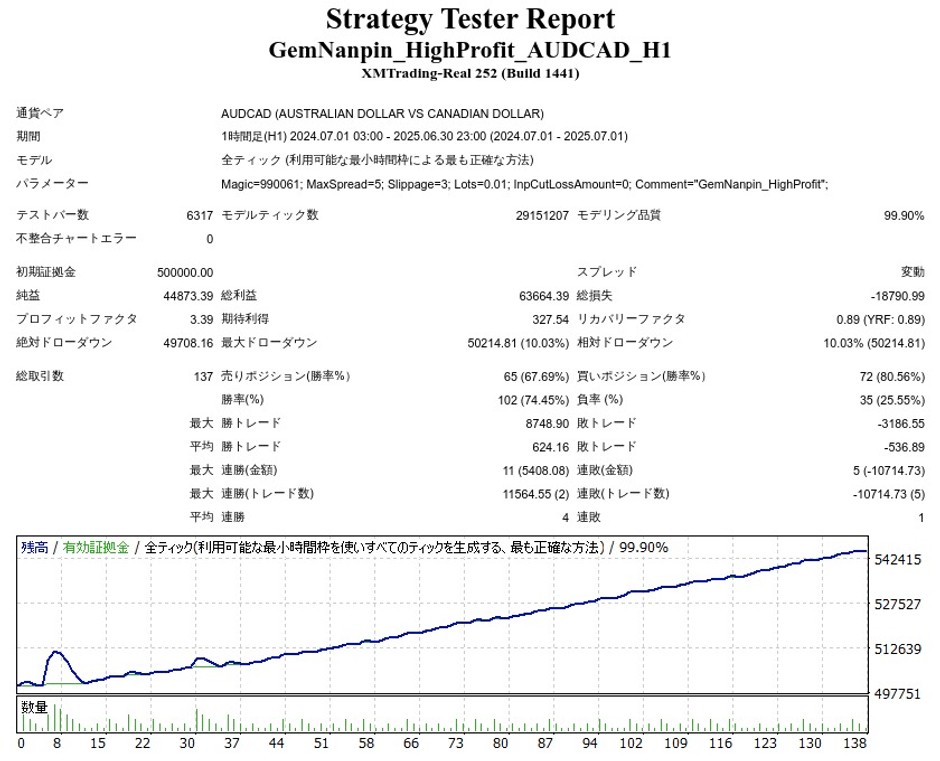The height and width of the screenshot is (761, 940).
Task: Click the modeling quality value 99.90% in the table
Action: [x=904, y=215]
